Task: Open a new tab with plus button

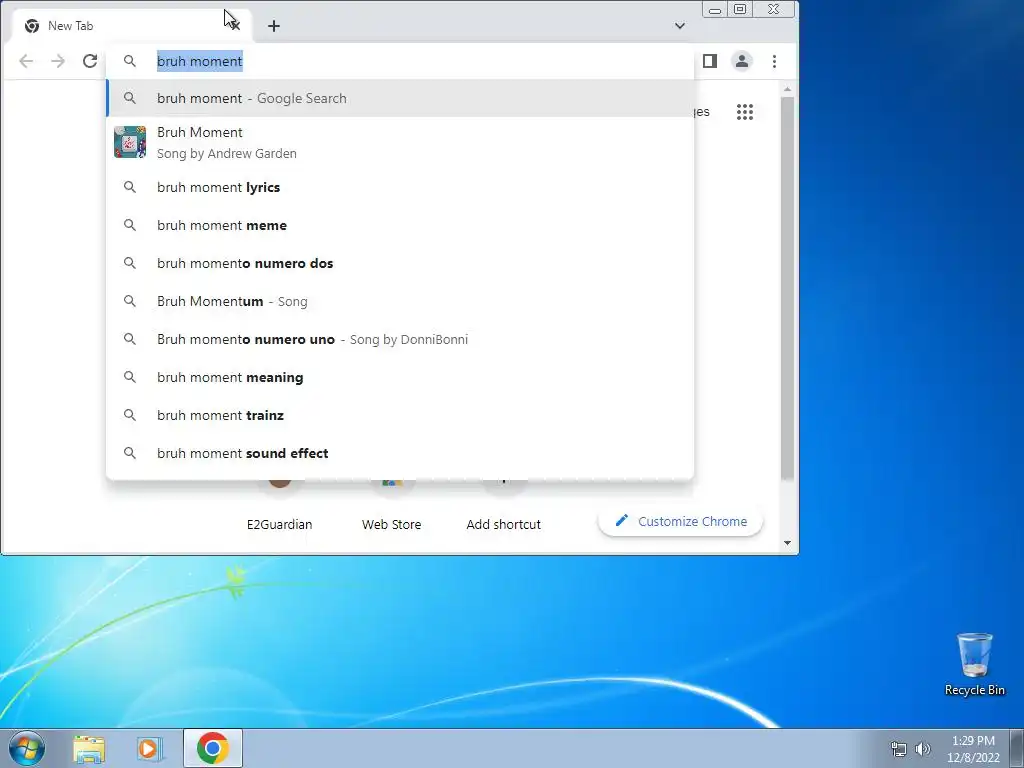Action: (x=274, y=26)
